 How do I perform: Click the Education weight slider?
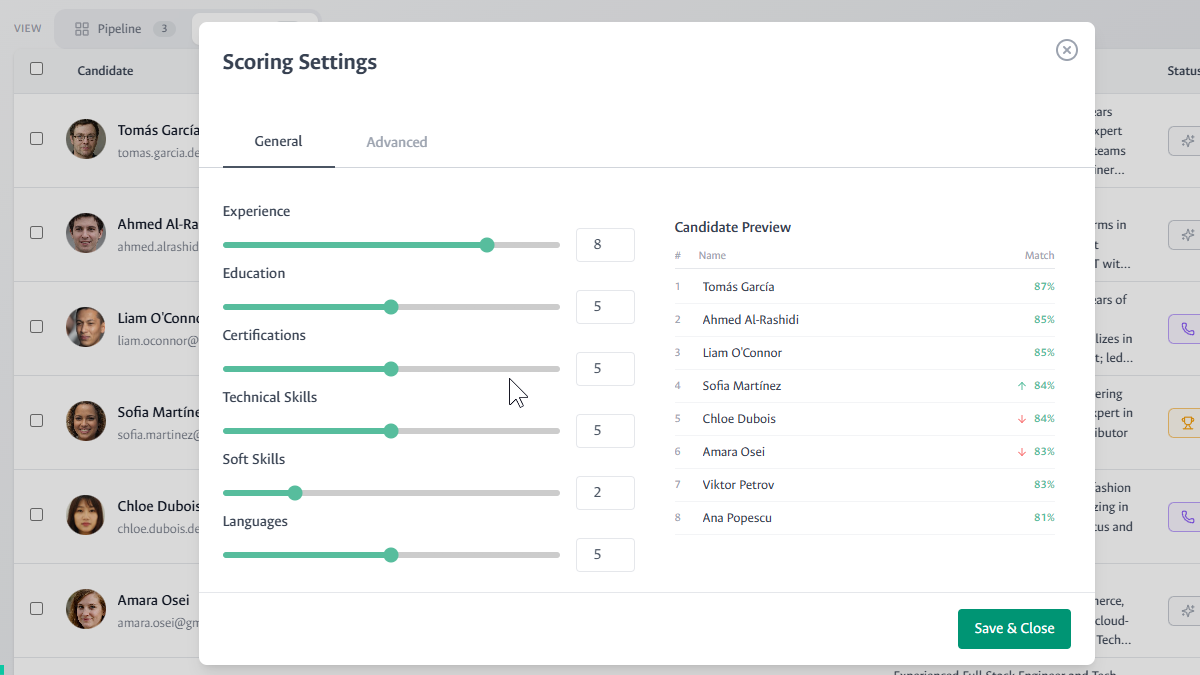391,307
